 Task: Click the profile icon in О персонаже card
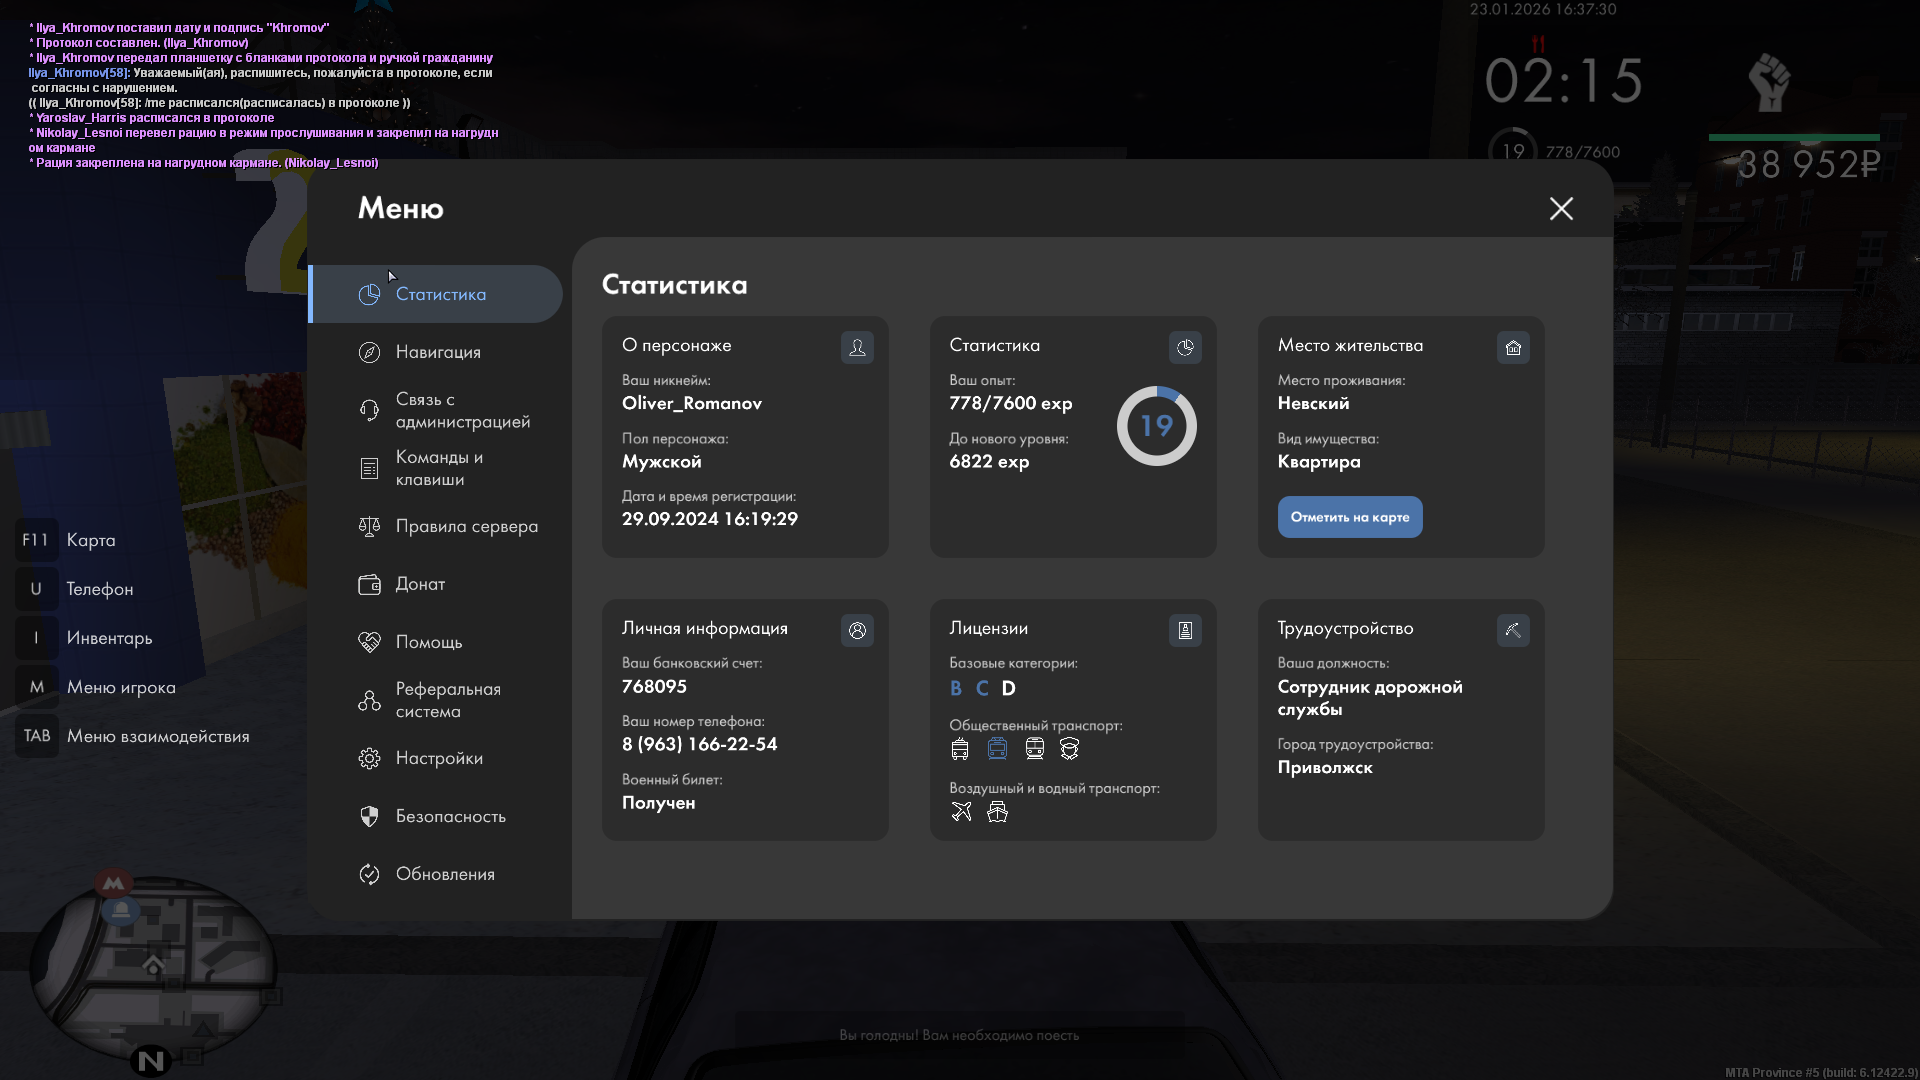click(x=857, y=347)
